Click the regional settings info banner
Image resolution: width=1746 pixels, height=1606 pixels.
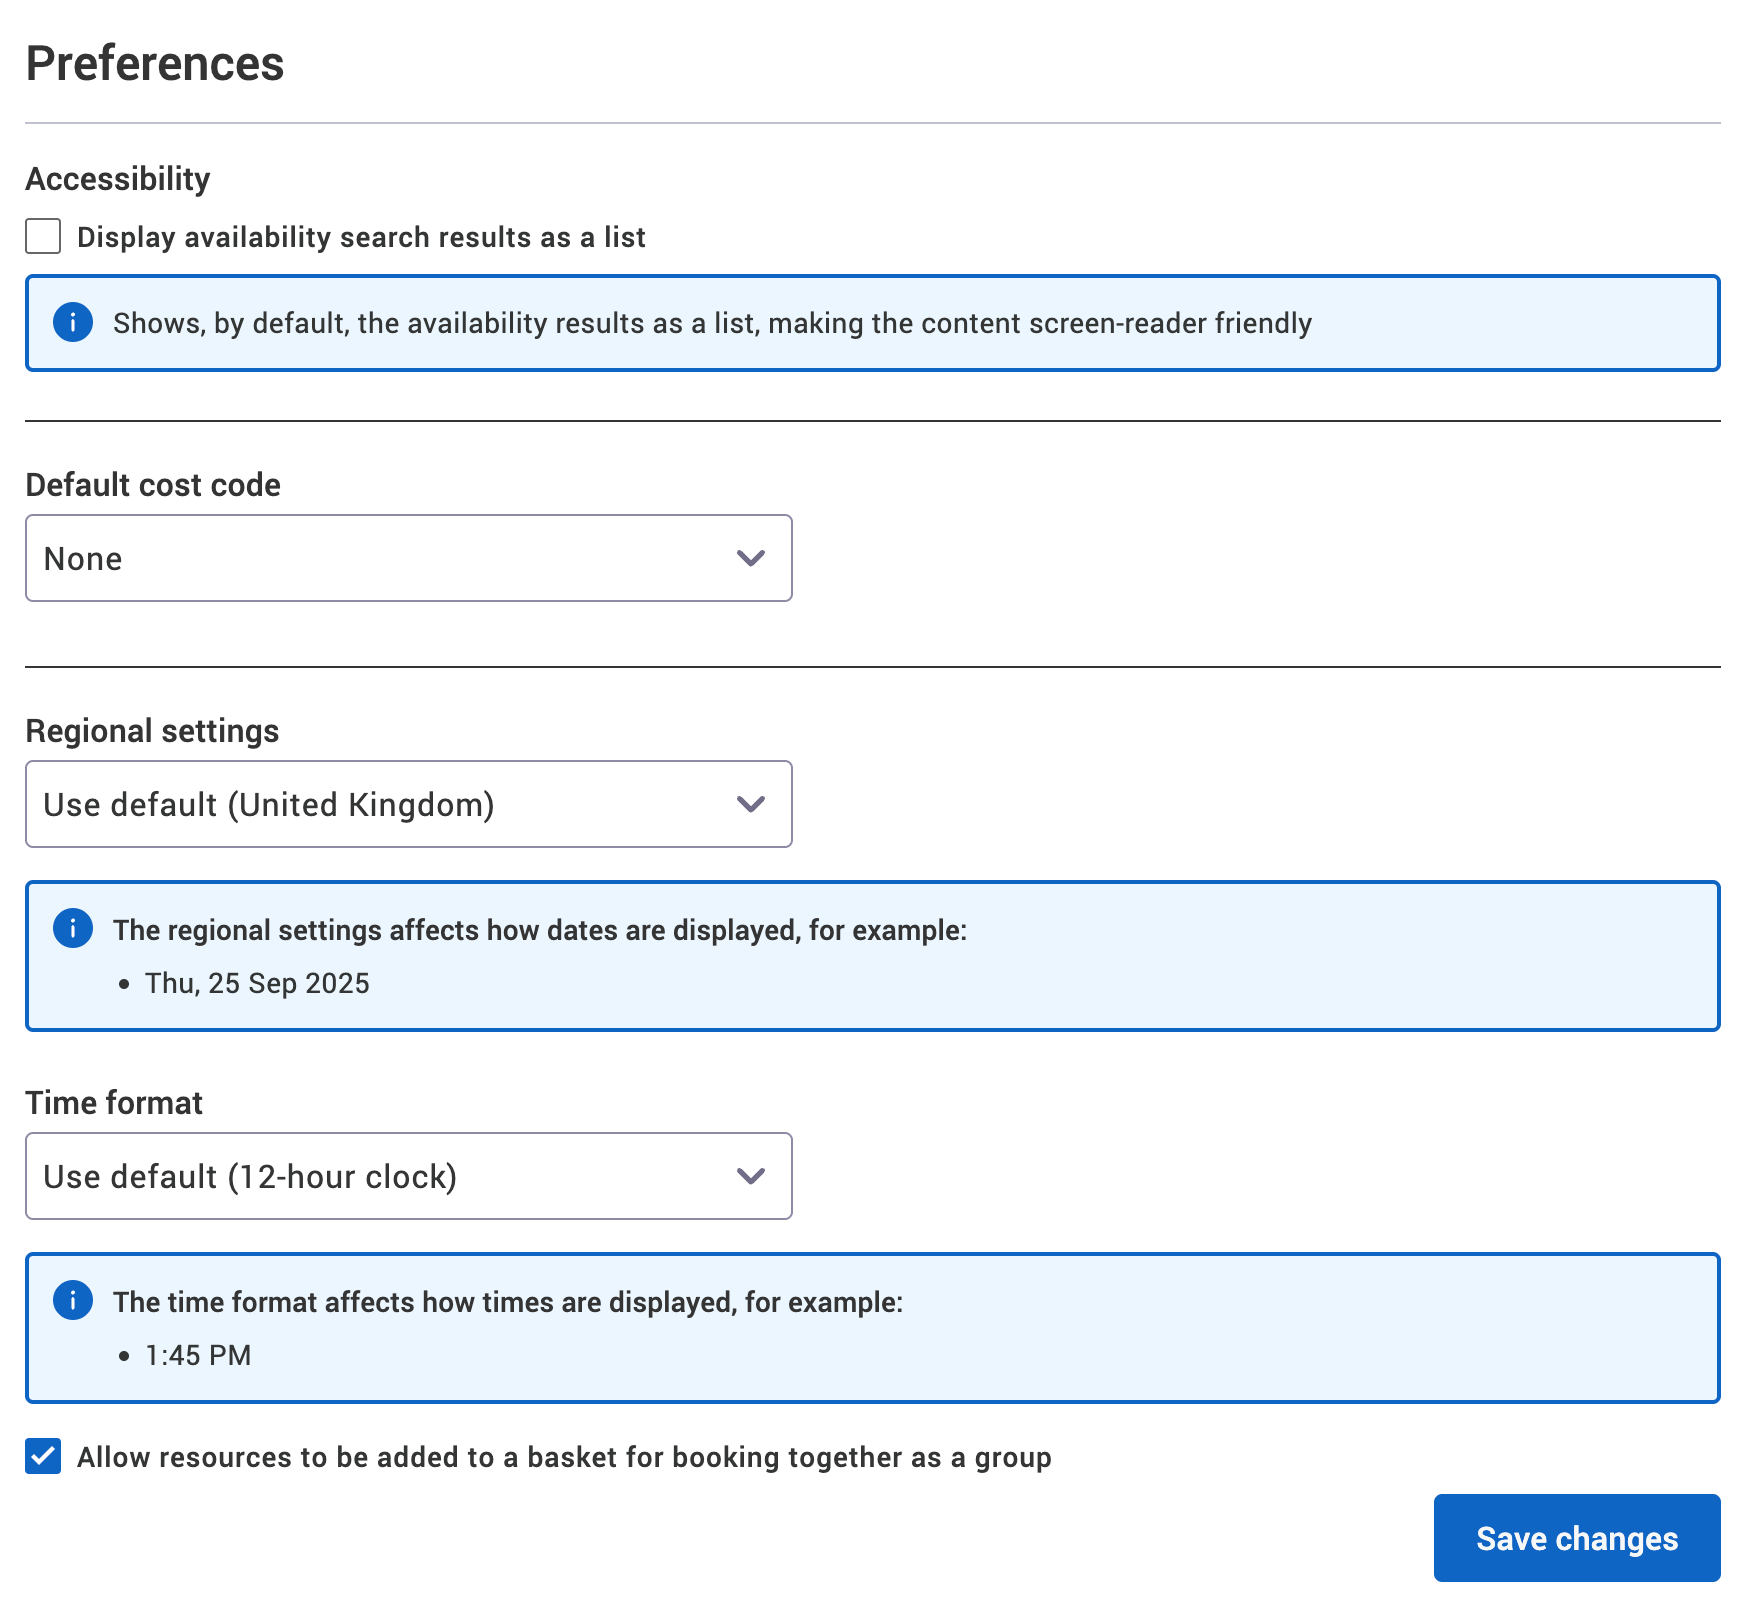870,955
